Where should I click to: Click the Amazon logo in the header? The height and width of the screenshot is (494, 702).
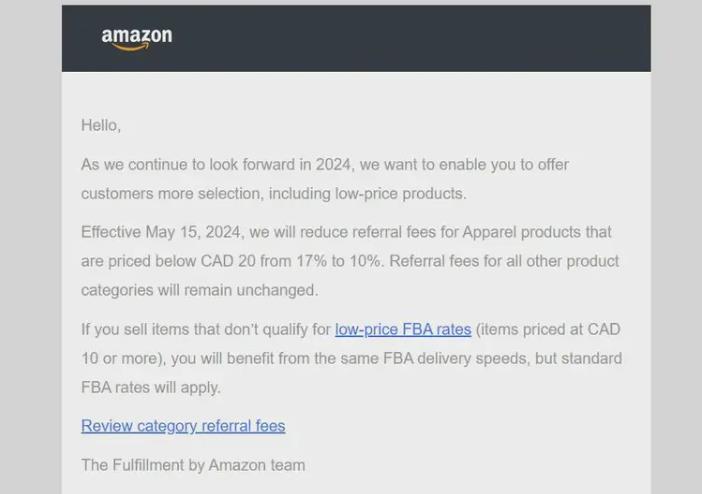coord(137,39)
